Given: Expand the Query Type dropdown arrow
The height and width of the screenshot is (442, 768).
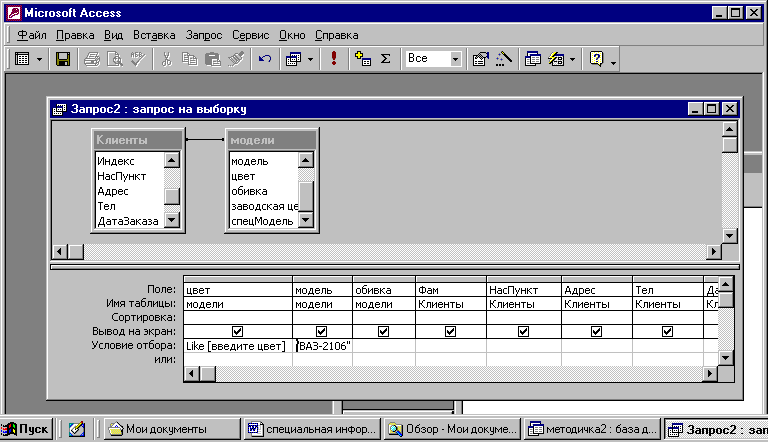Looking at the screenshot, I should point(310,59).
